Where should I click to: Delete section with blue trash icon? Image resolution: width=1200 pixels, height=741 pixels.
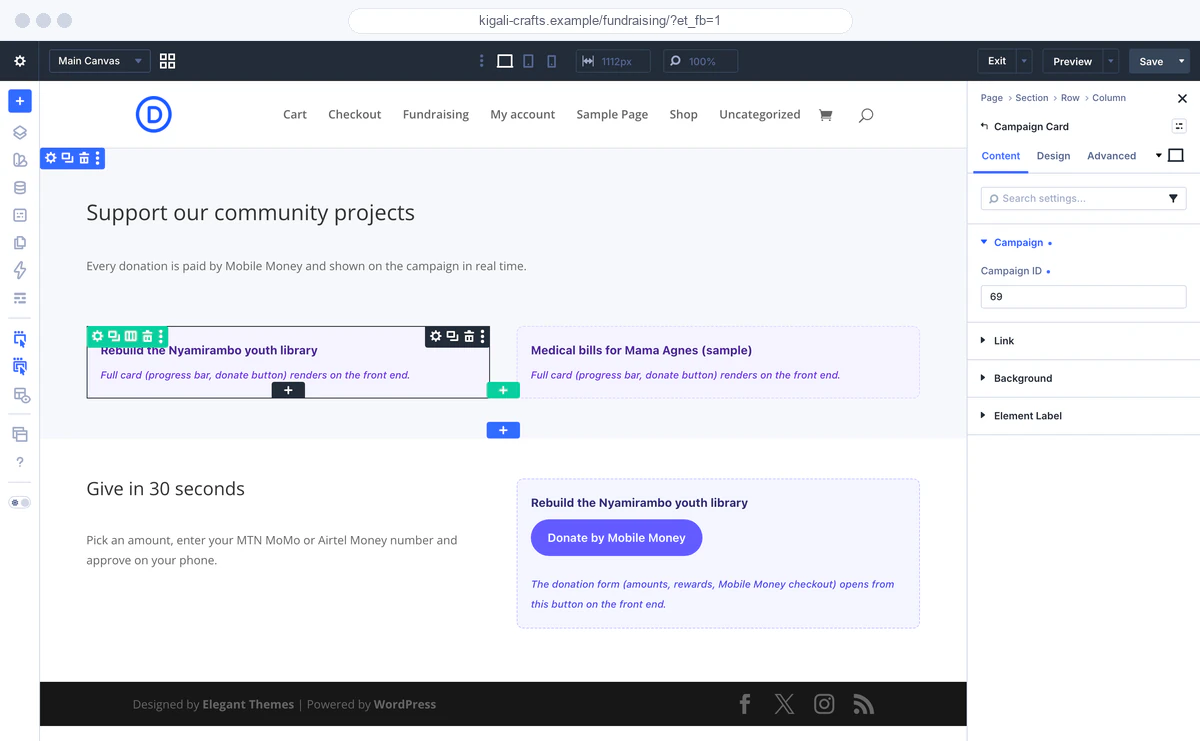pyautogui.click(x=84, y=158)
